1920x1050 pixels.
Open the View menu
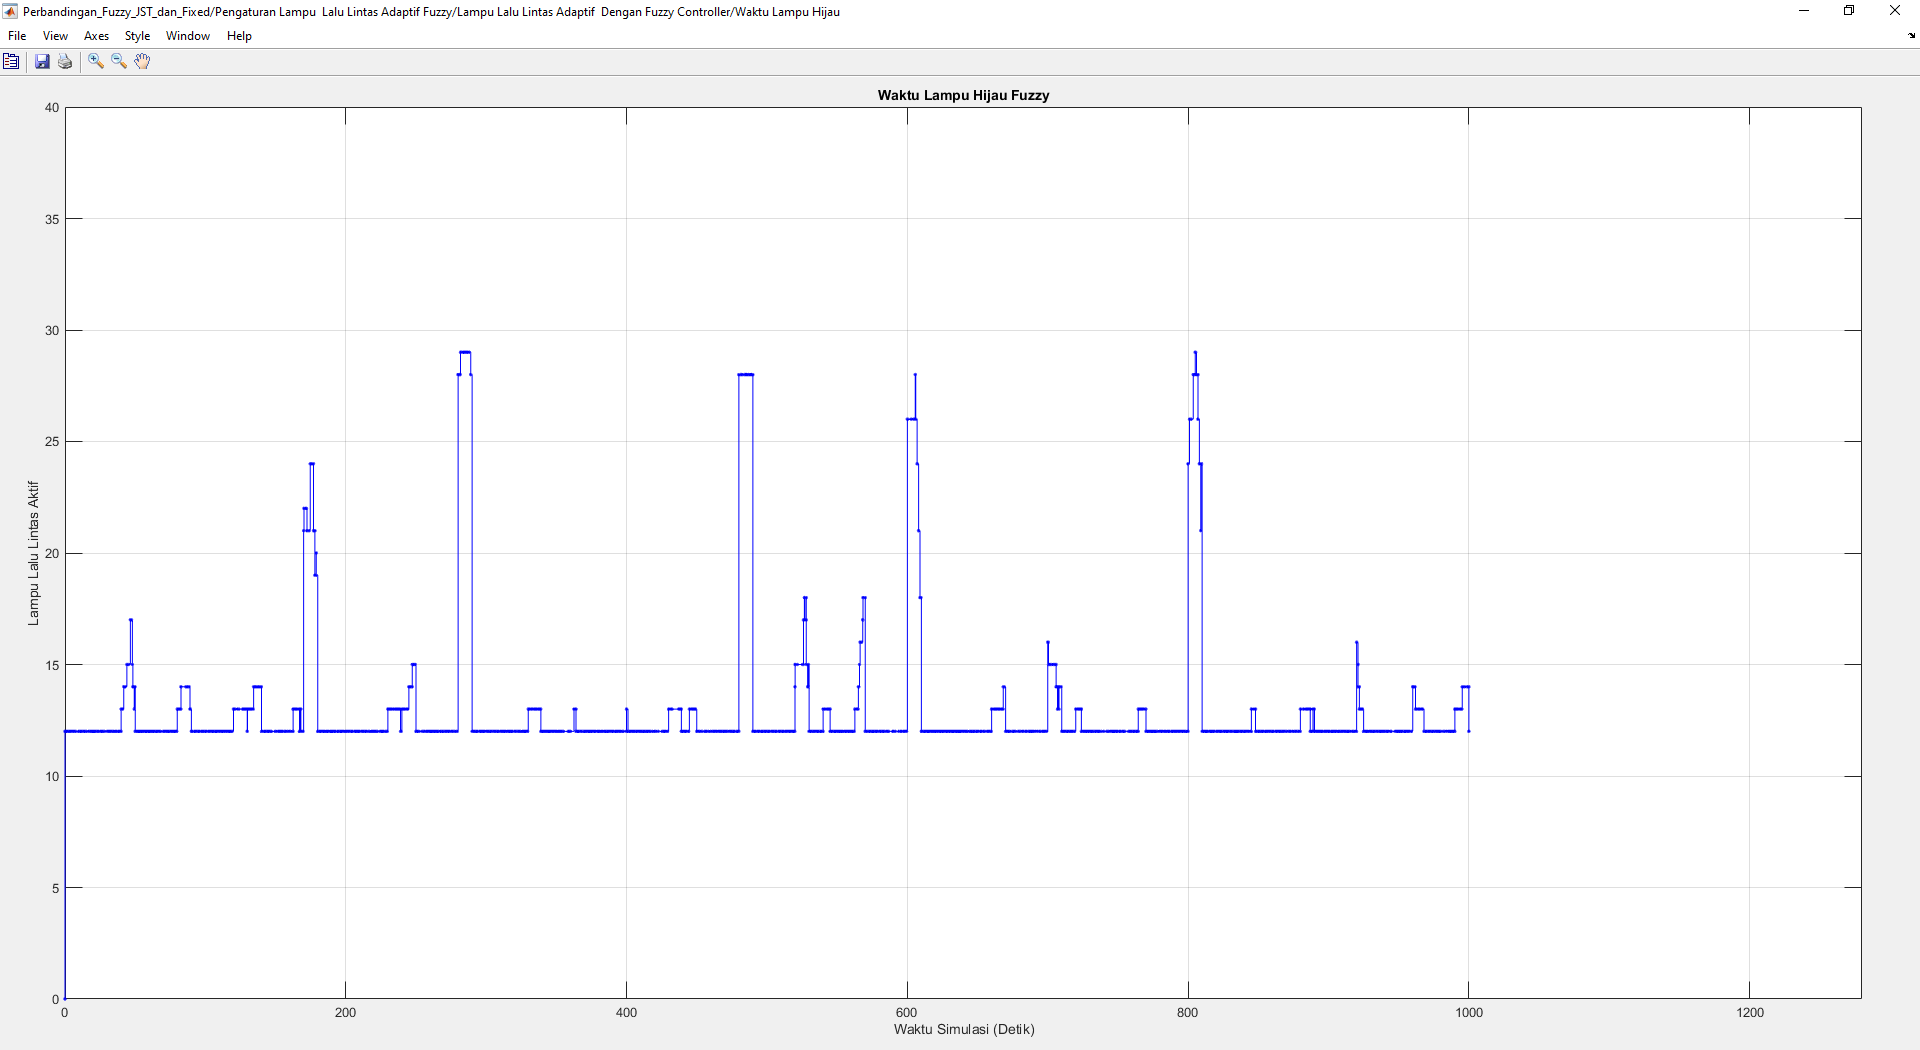tap(55, 36)
